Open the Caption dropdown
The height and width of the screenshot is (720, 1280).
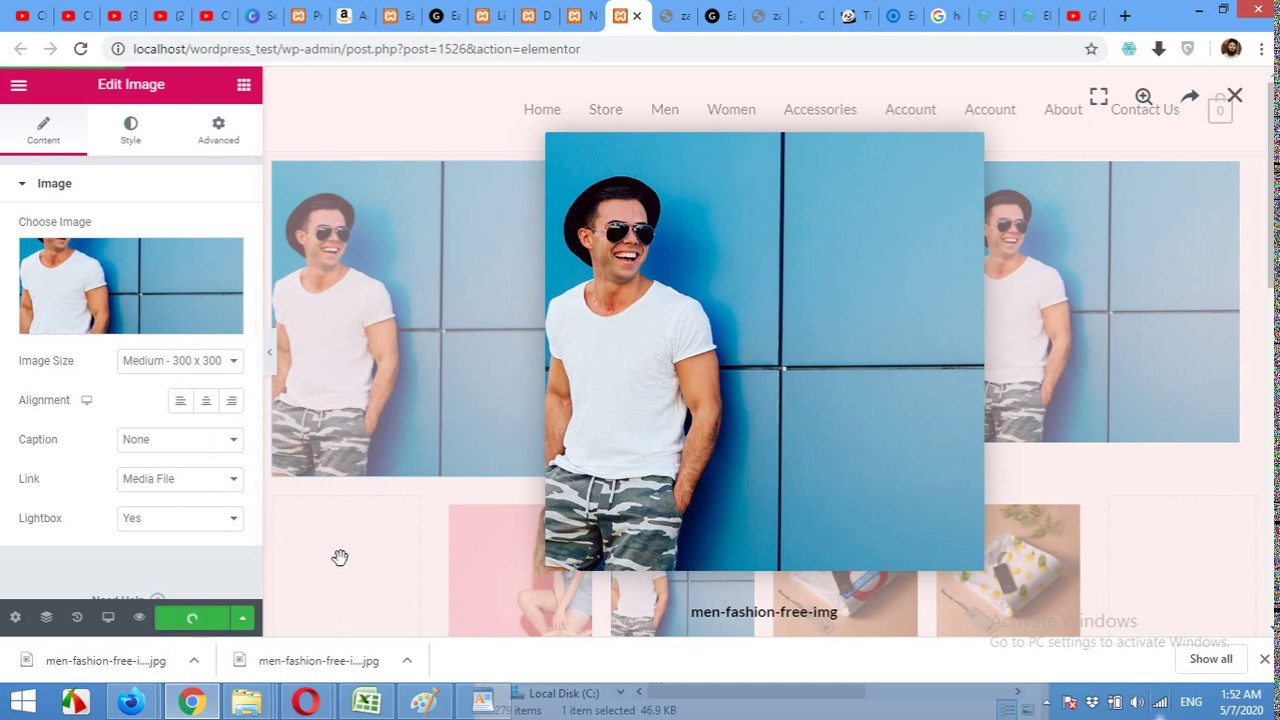[180, 440]
